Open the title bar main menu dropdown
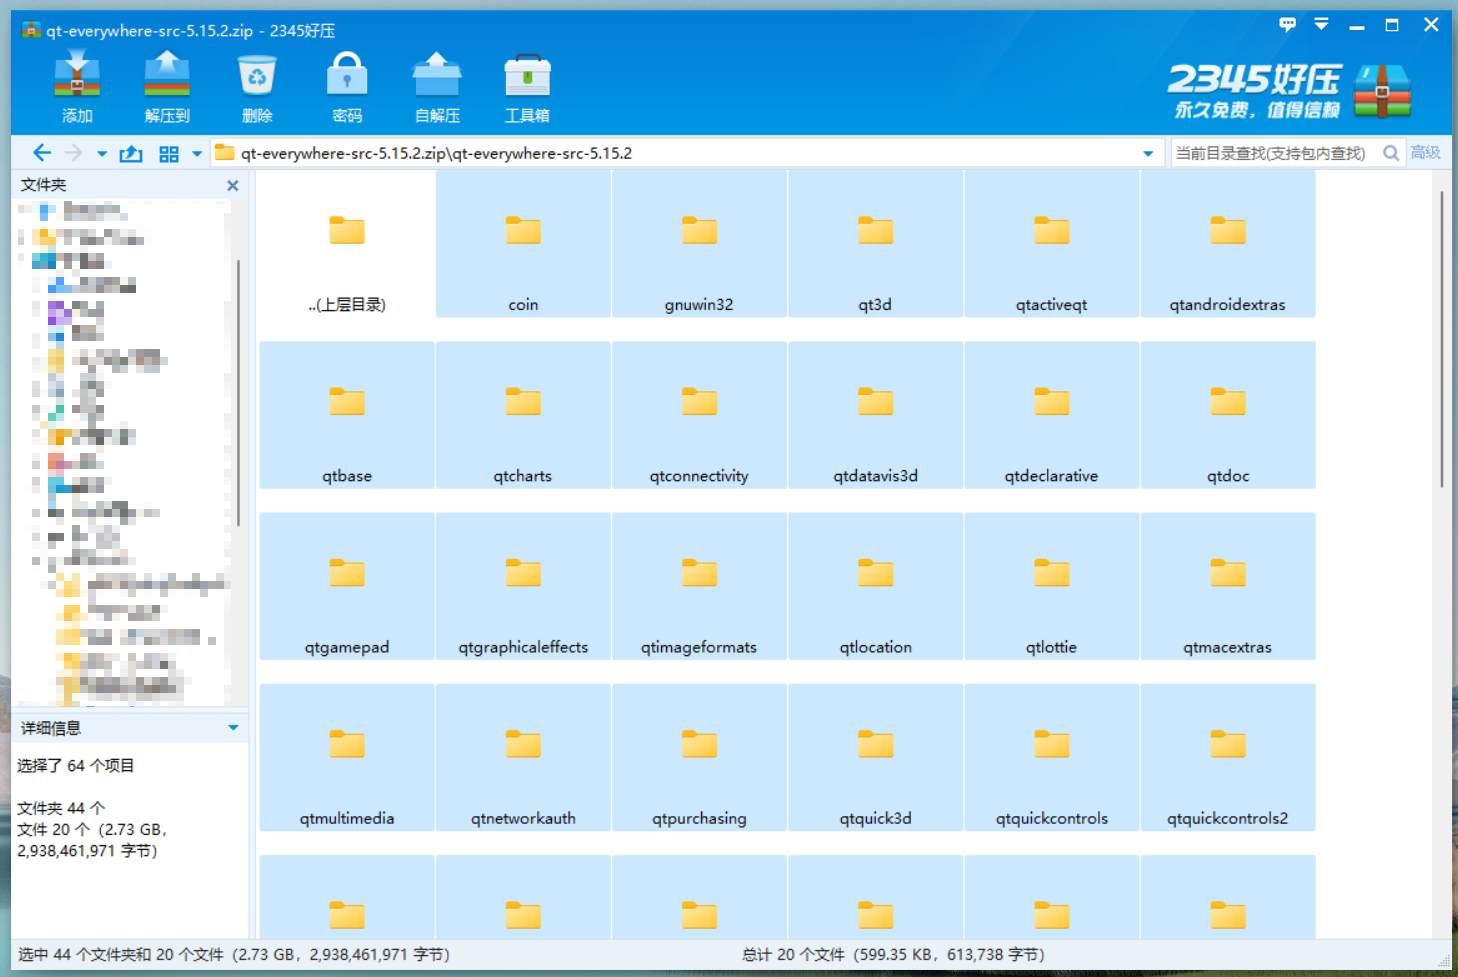 click(1321, 24)
